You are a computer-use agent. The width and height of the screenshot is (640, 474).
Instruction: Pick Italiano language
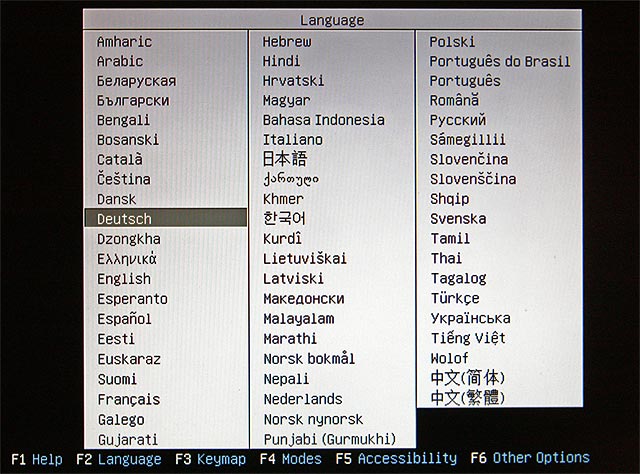pyautogui.click(x=293, y=140)
